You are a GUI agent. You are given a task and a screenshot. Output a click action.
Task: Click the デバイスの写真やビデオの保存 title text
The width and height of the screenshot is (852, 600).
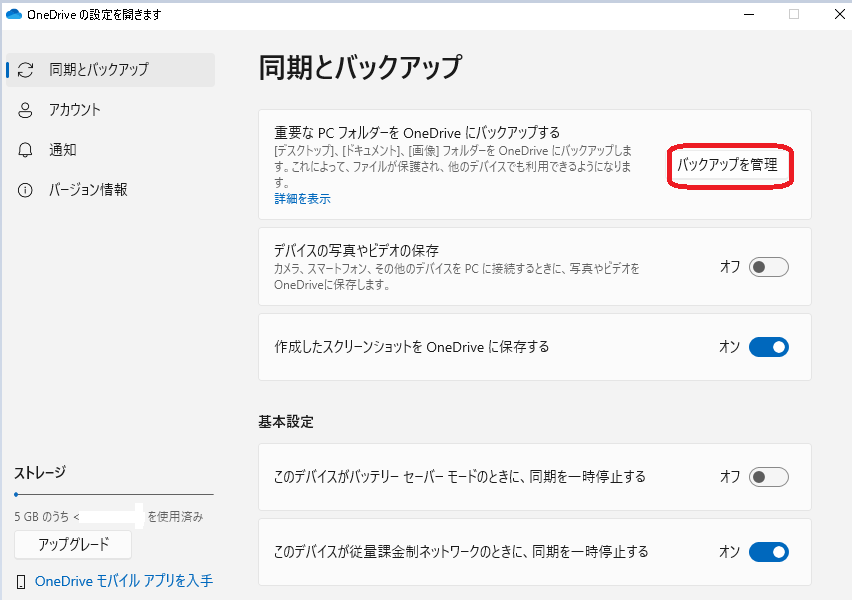point(356,251)
